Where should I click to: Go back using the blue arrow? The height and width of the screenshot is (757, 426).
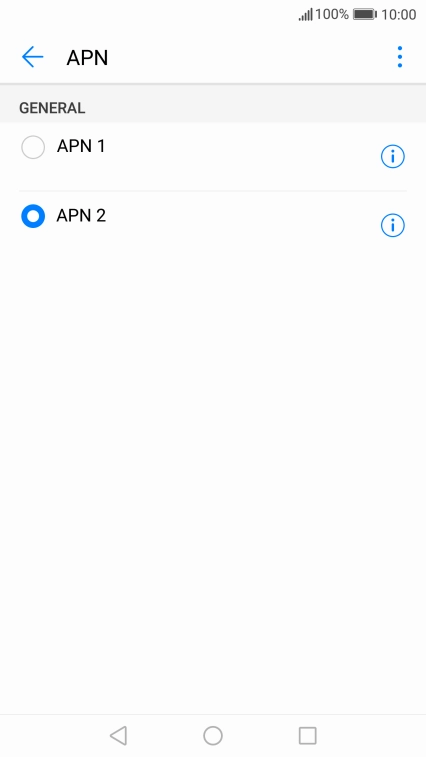[32, 57]
